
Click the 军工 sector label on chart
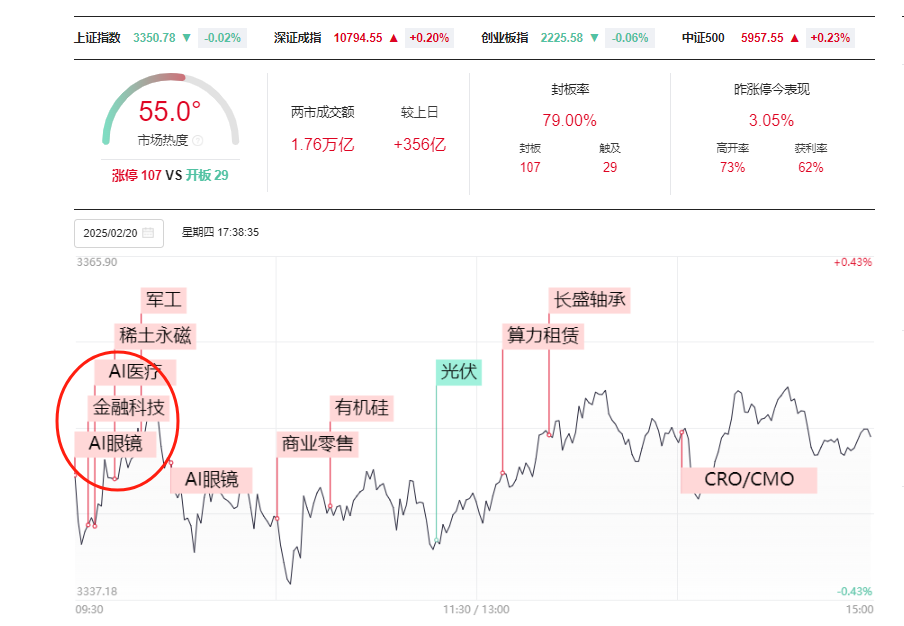164,300
